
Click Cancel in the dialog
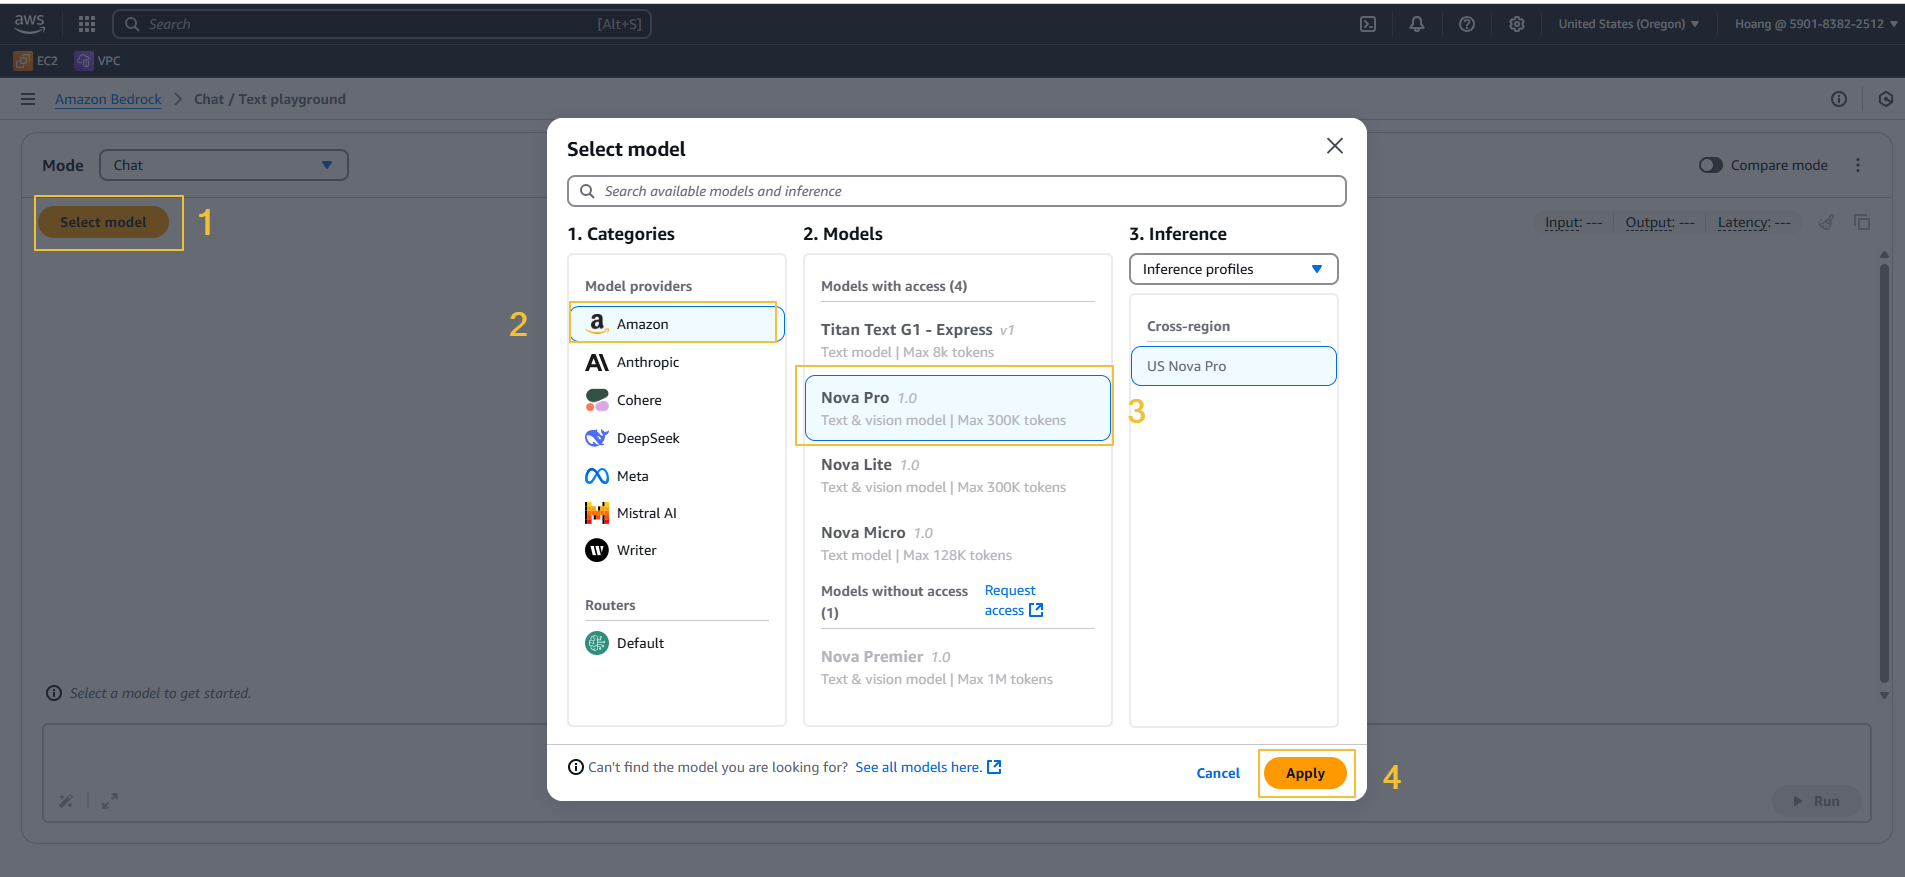pos(1218,773)
